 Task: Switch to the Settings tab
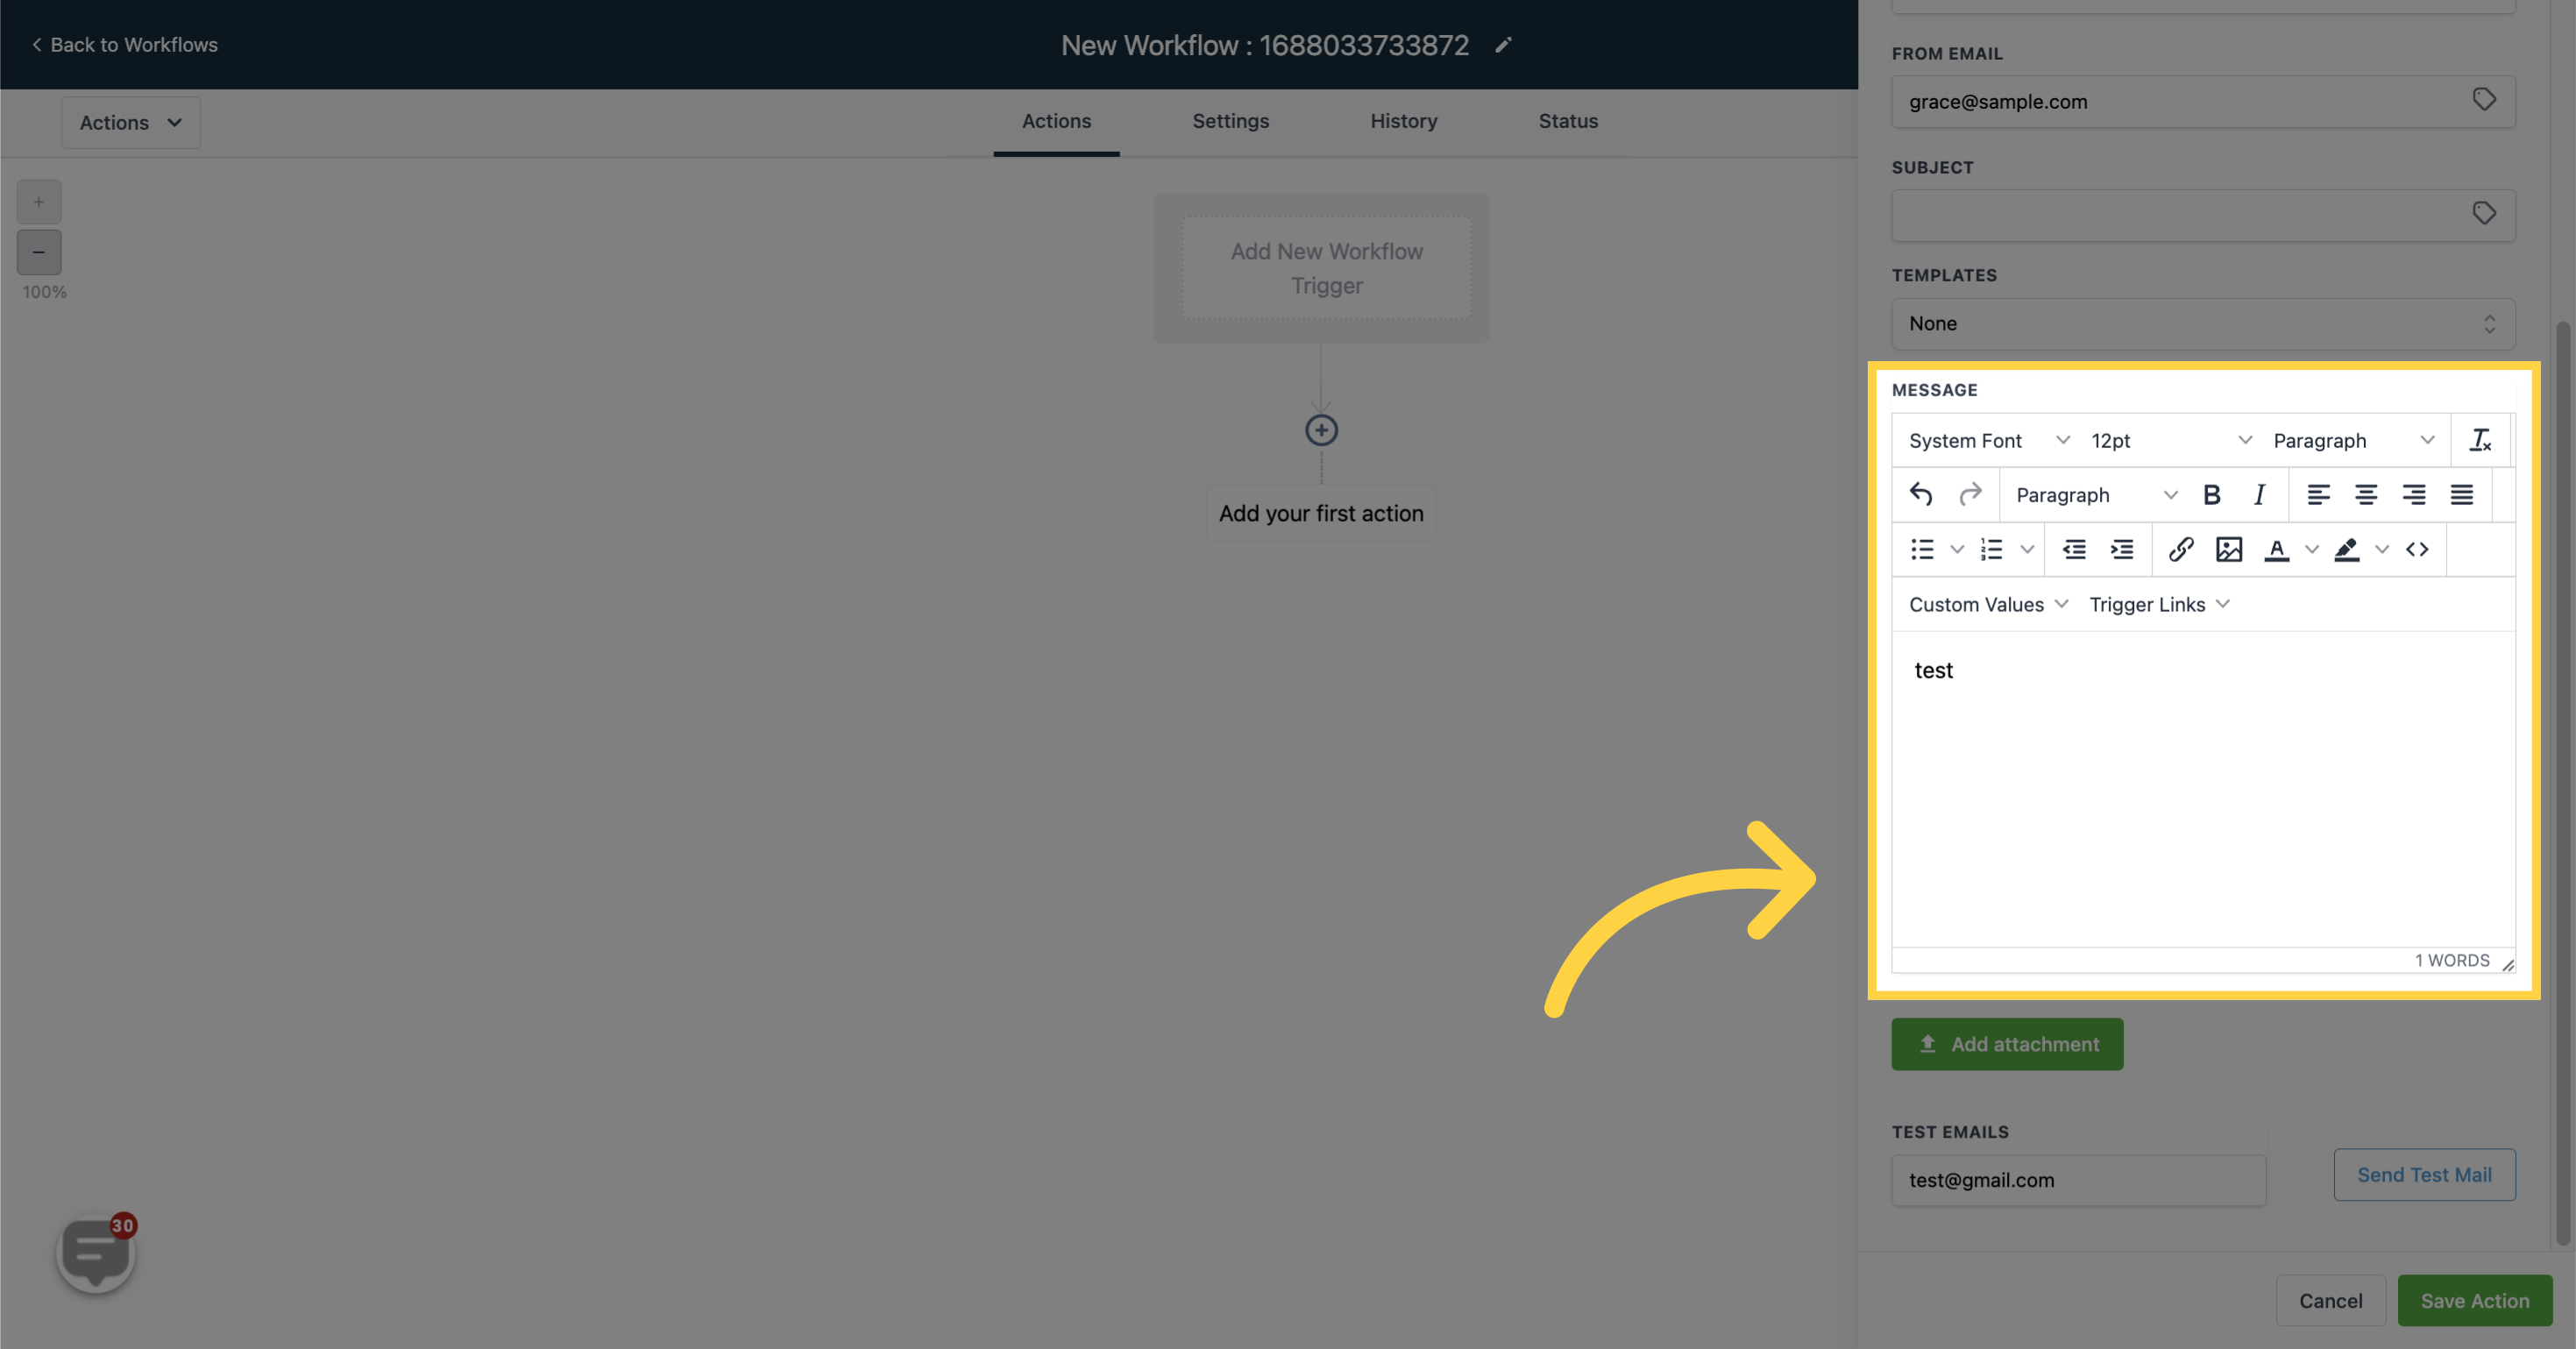[x=1230, y=121]
